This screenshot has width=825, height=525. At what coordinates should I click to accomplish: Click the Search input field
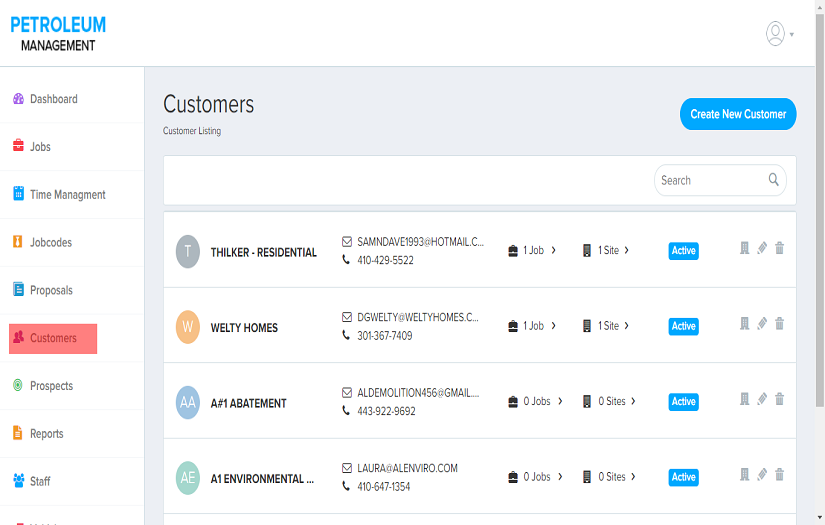click(x=710, y=180)
